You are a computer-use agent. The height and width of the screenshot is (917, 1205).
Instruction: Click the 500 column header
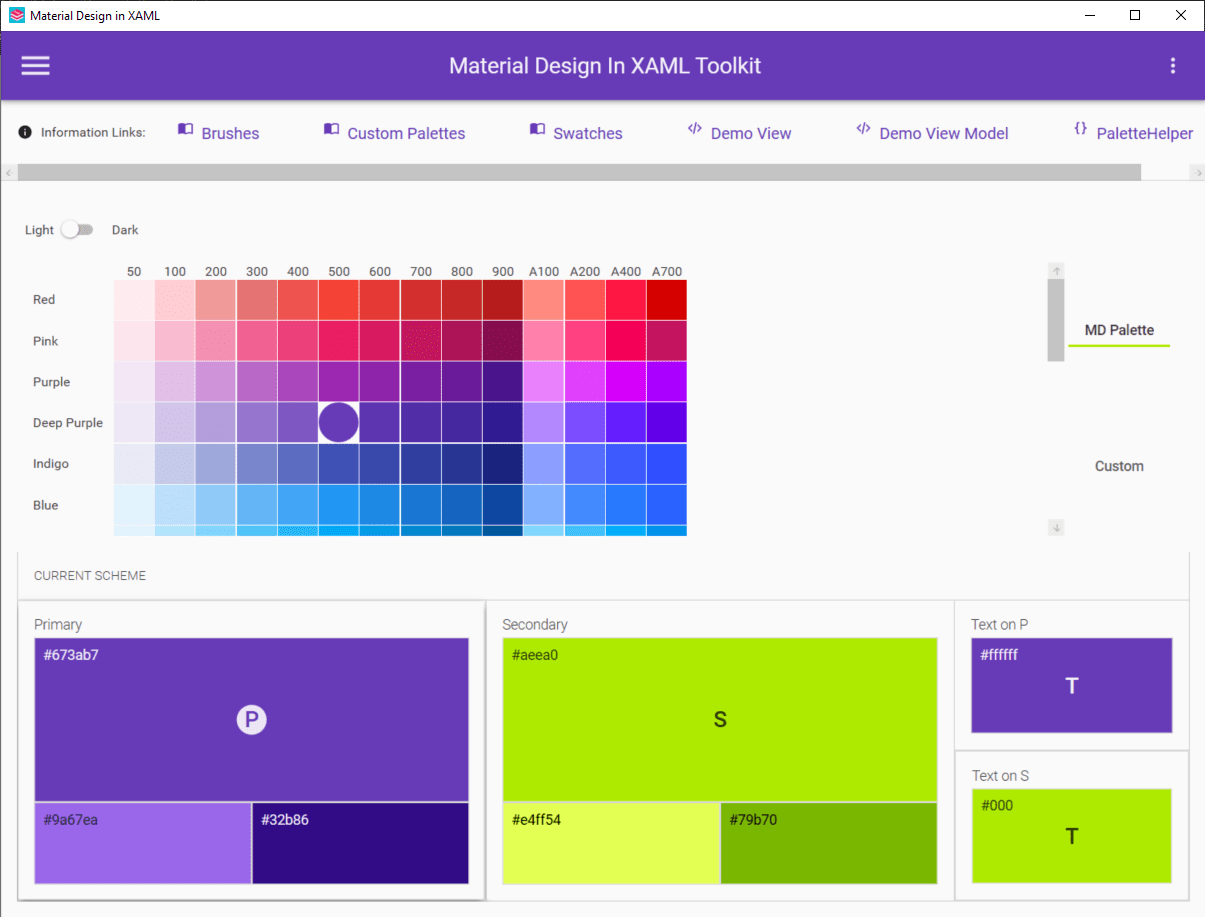339,272
